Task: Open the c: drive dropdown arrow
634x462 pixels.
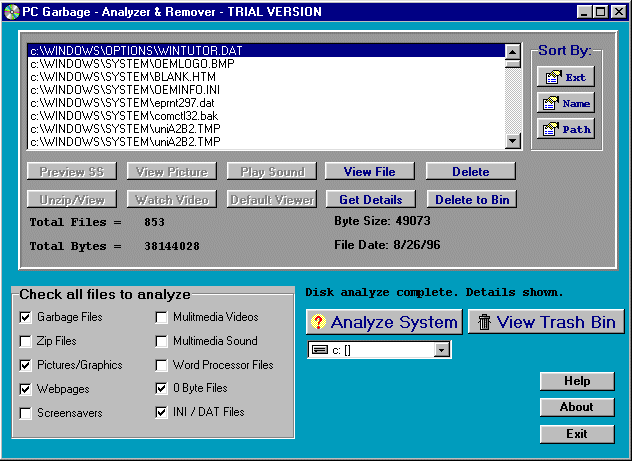Action: (x=442, y=350)
